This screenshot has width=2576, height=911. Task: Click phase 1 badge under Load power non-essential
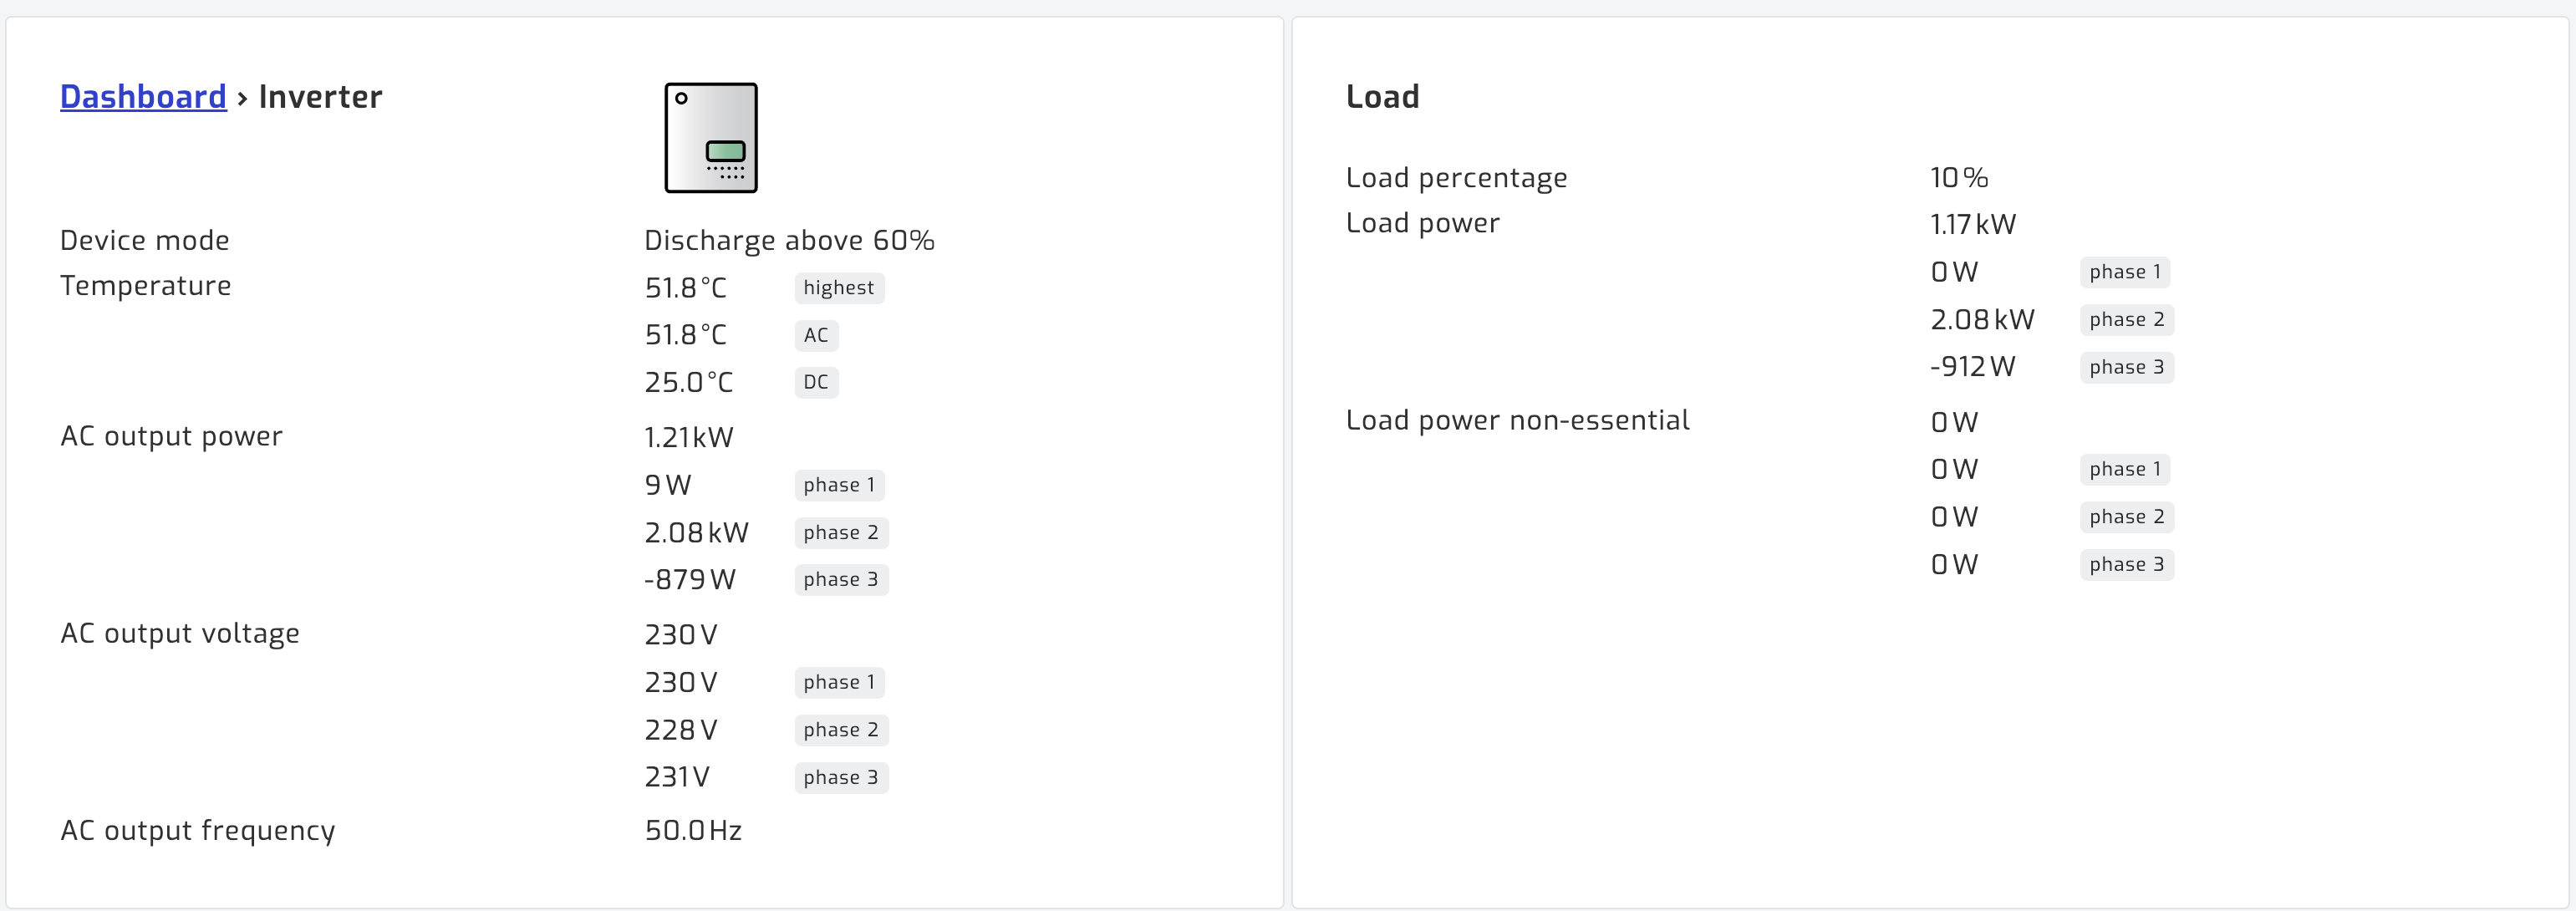coord(2125,469)
